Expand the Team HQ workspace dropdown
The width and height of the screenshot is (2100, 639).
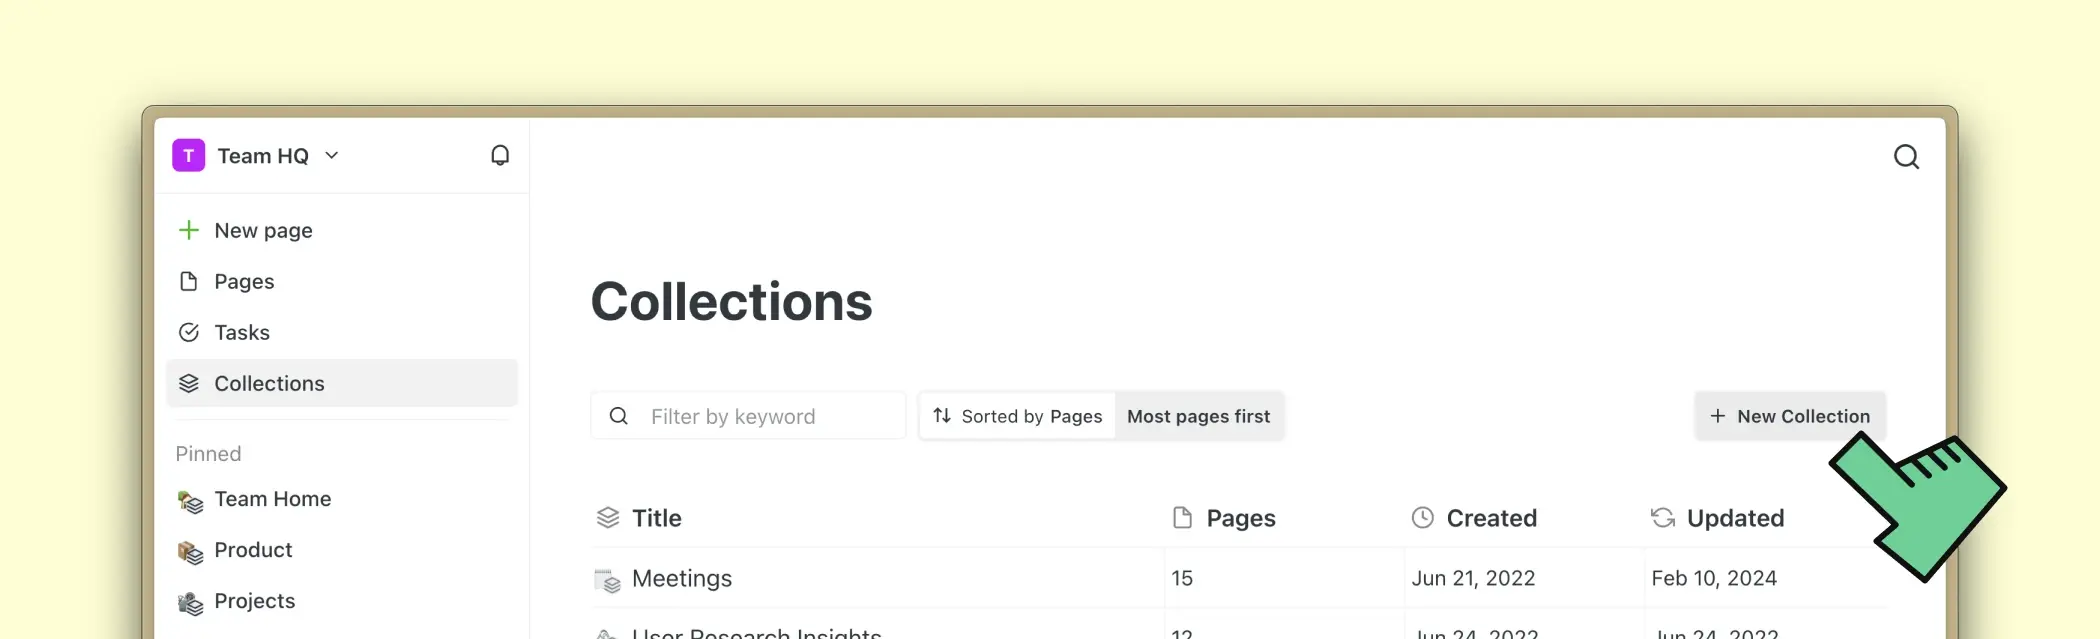click(x=332, y=156)
